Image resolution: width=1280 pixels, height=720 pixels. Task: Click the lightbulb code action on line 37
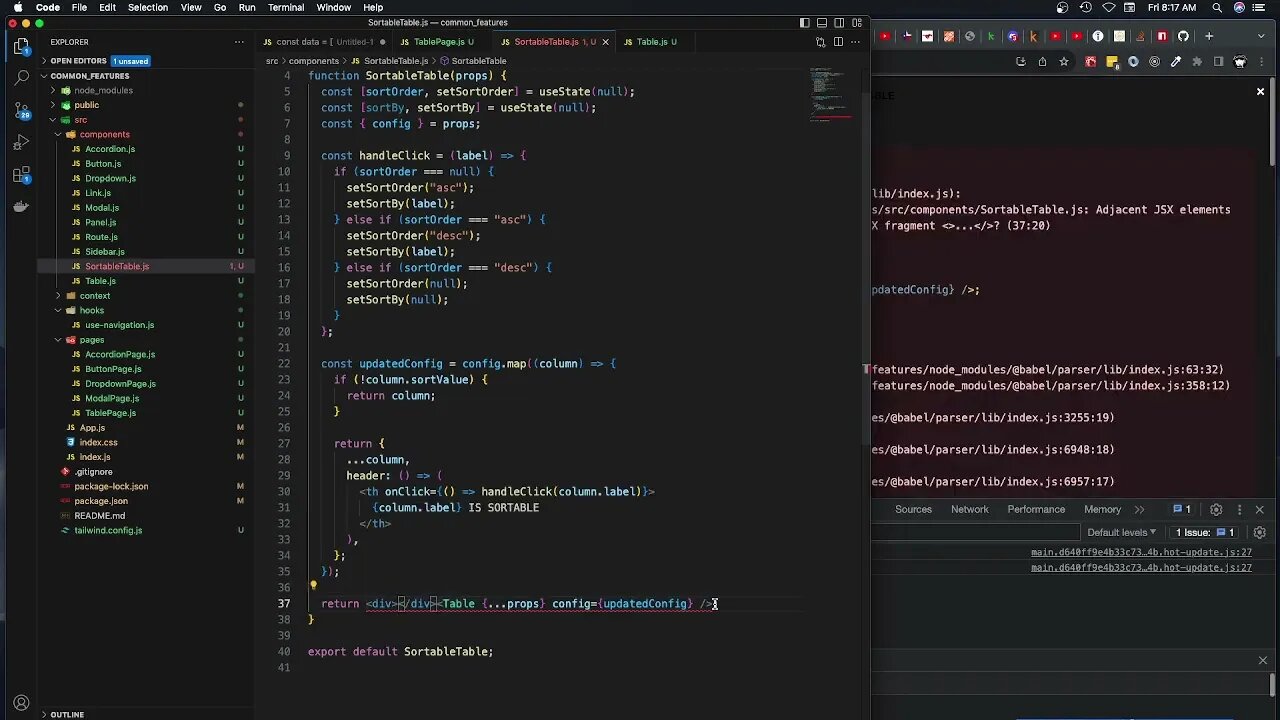point(313,587)
